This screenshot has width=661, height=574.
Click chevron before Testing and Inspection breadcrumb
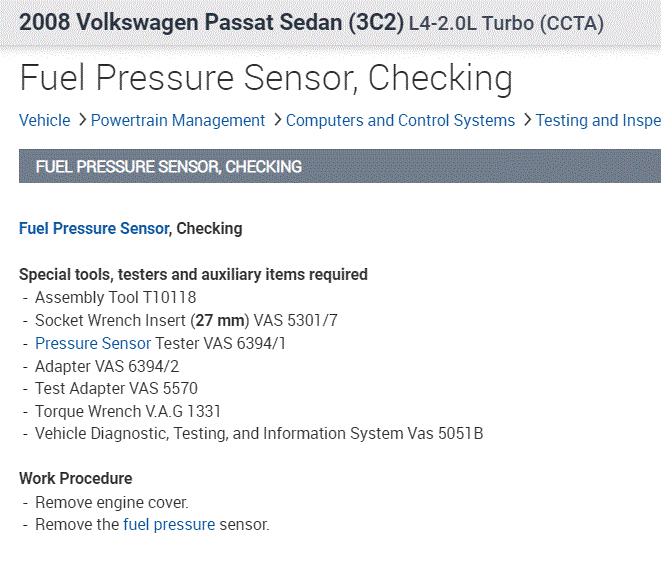tap(526, 121)
